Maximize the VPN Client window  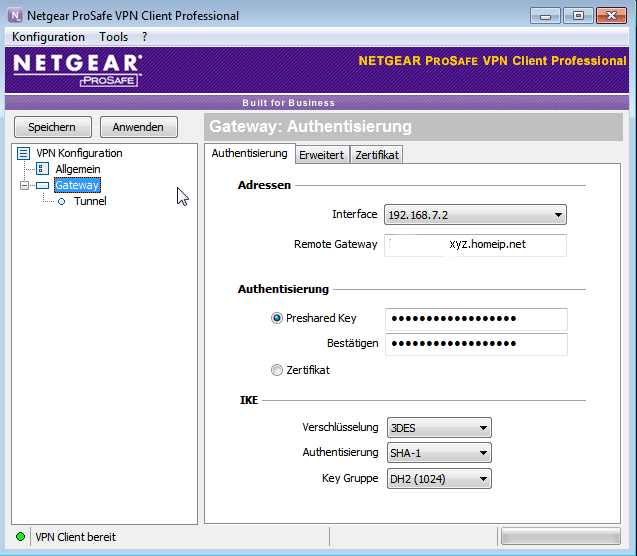click(578, 16)
